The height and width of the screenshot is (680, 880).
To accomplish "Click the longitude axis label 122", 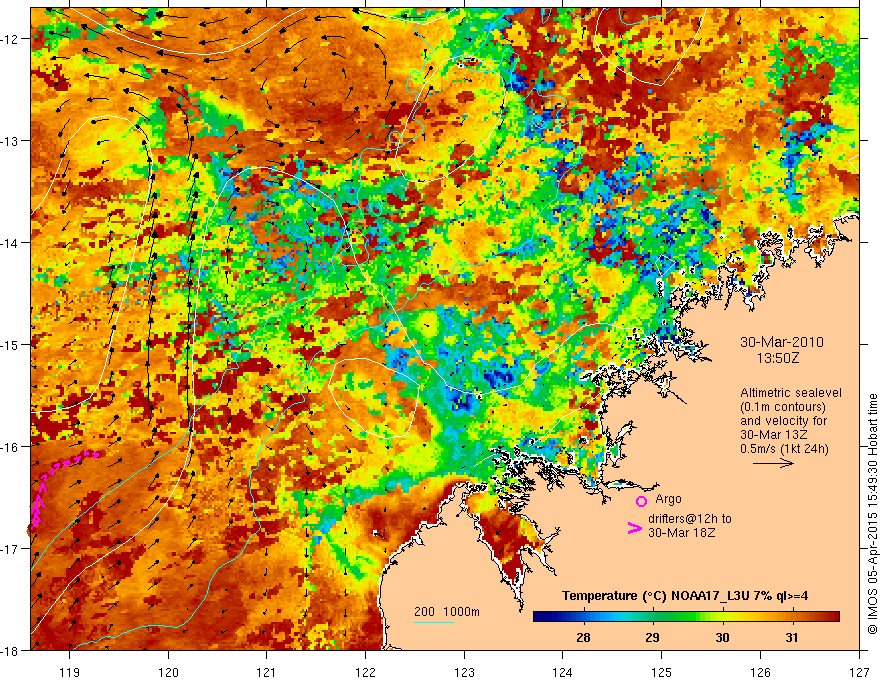I will [365, 672].
